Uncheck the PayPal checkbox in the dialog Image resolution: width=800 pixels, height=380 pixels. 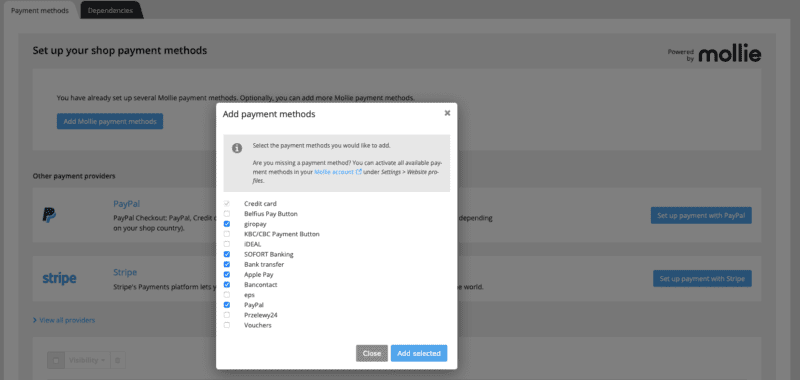click(x=227, y=305)
